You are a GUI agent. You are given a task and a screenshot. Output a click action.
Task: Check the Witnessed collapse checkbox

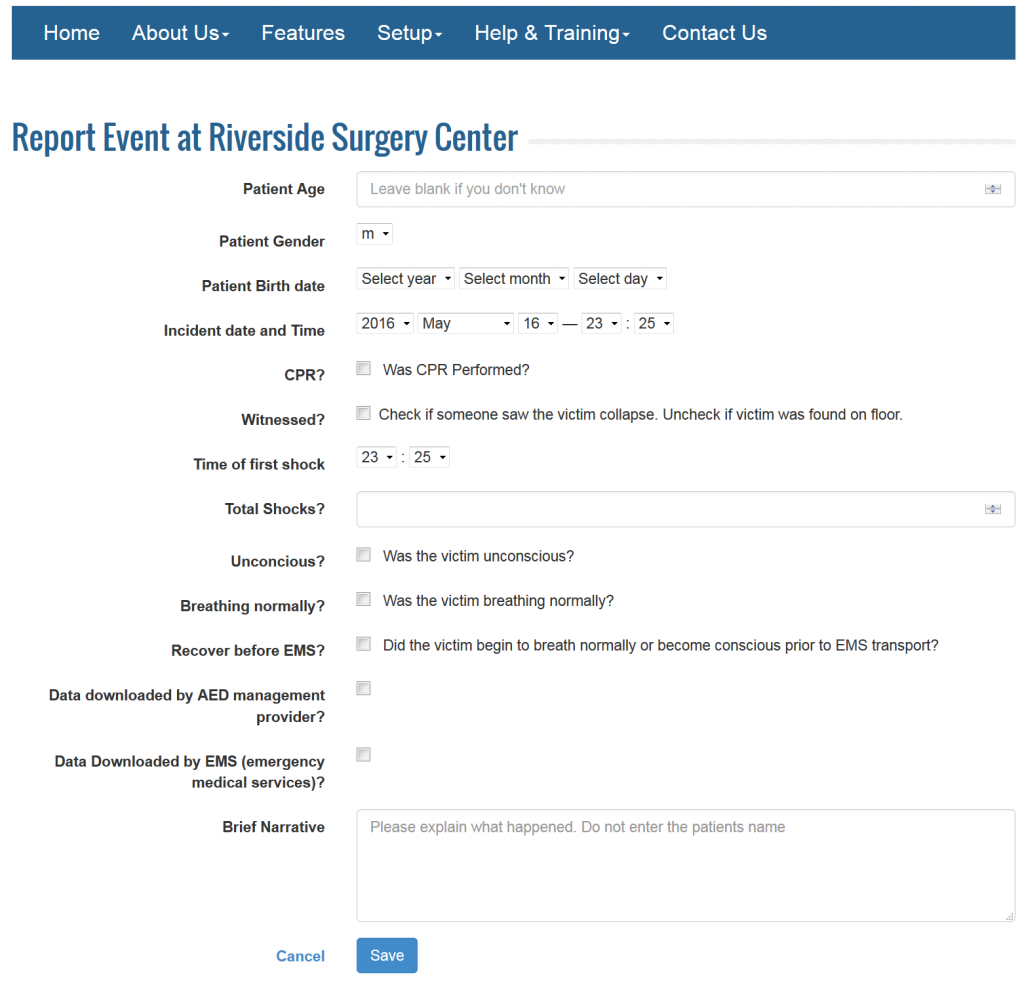363,412
